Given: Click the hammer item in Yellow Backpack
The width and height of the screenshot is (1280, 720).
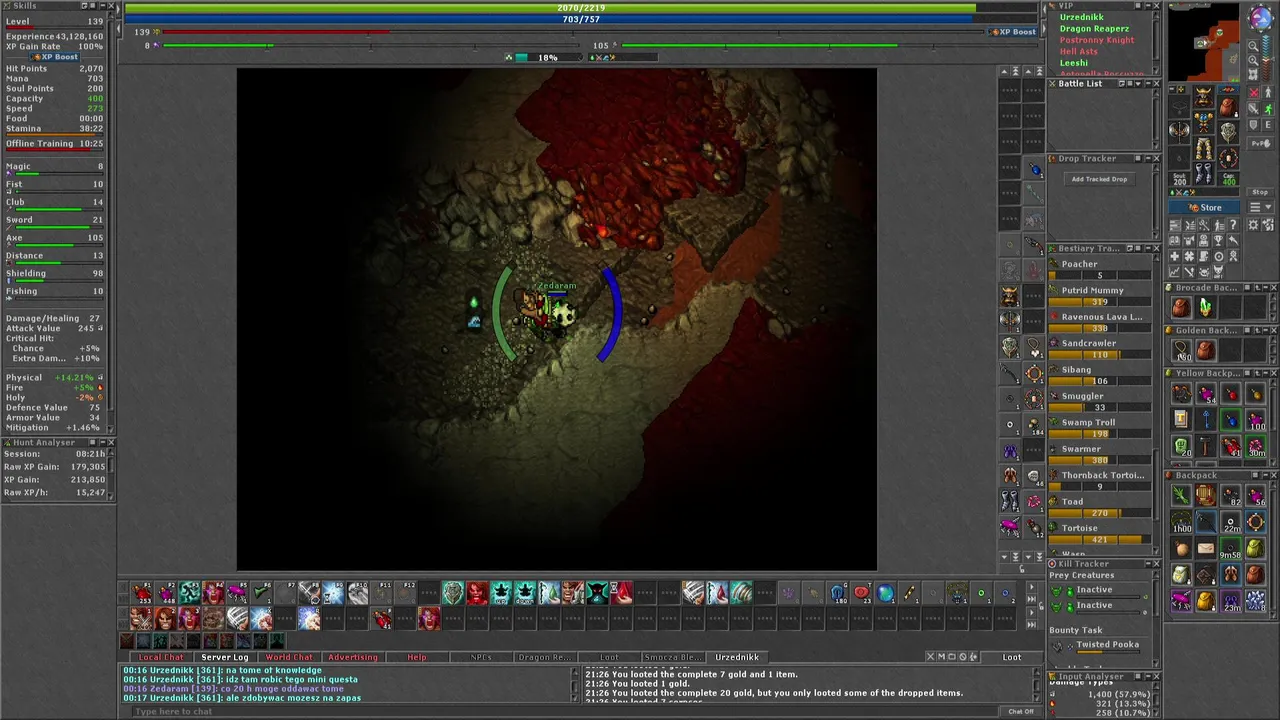Looking at the screenshot, I should click(x=1206, y=444).
